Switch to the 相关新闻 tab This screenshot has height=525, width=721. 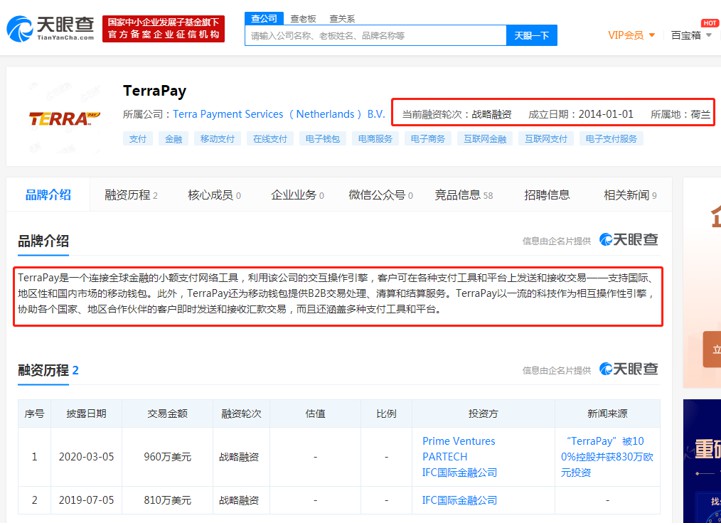pyautogui.click(x=630, y=195)
